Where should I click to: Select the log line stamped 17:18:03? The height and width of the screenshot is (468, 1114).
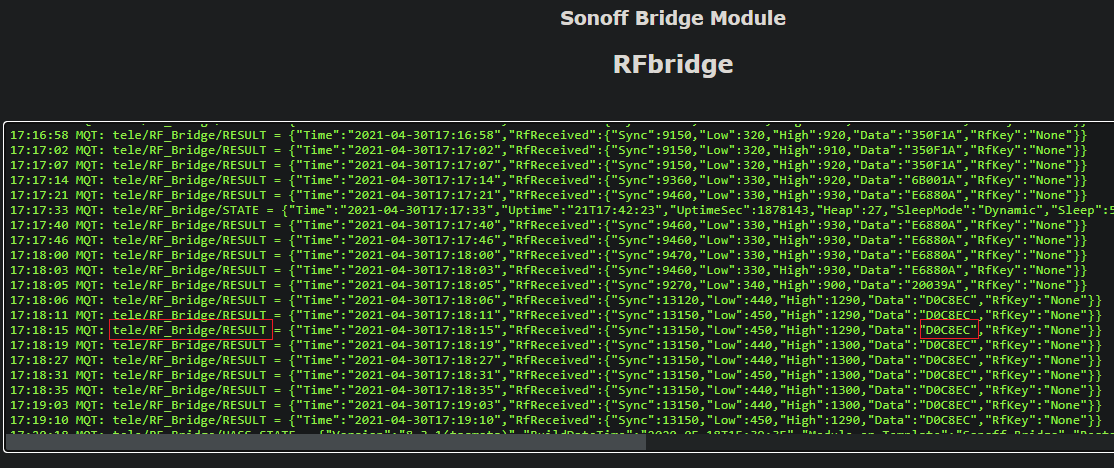coord(548,270)
